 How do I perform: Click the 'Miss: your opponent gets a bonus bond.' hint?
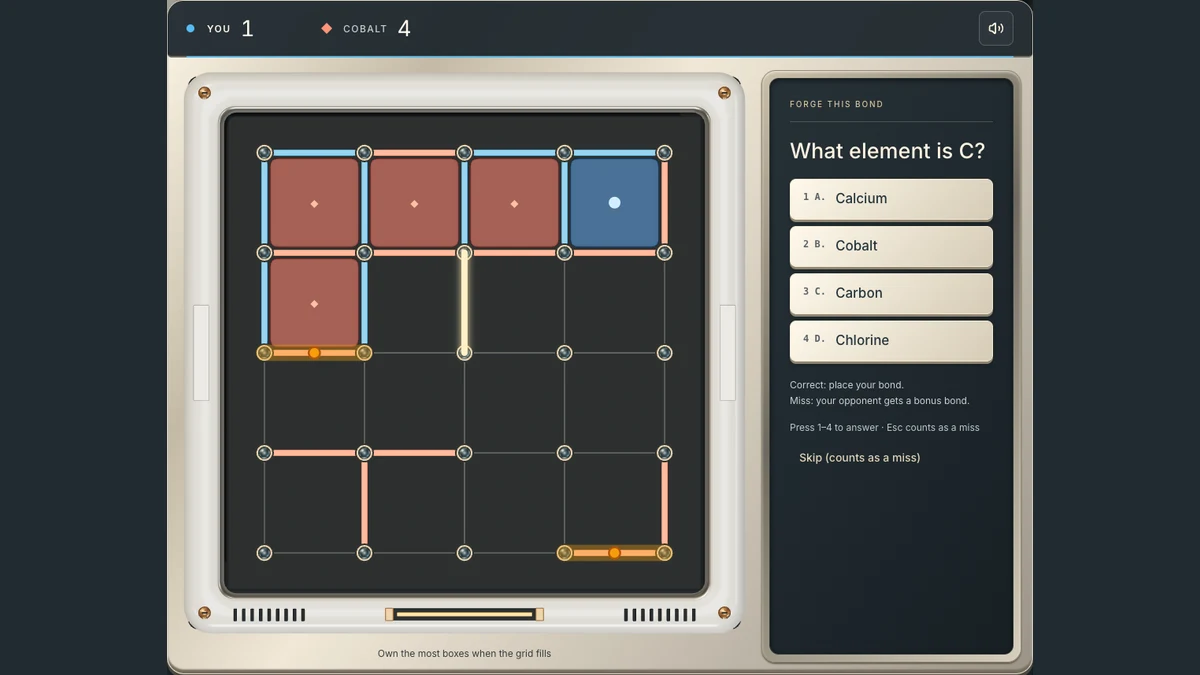(x=879, y=401)
